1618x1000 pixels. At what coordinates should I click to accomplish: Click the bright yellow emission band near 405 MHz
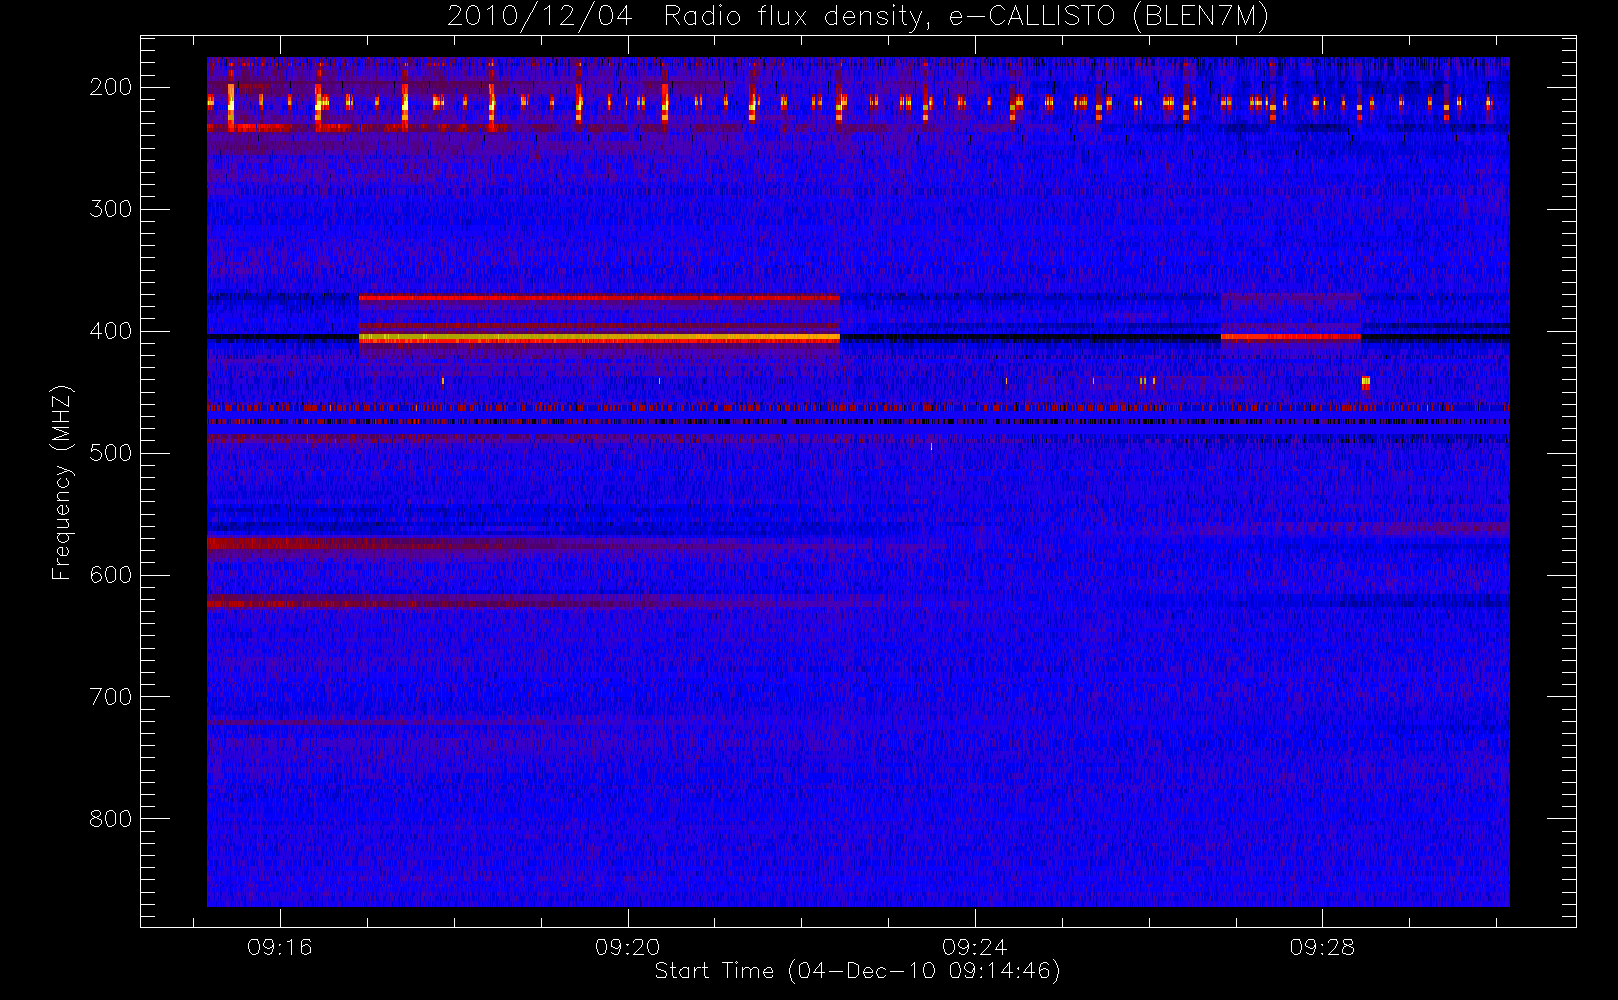pos(599,339)
